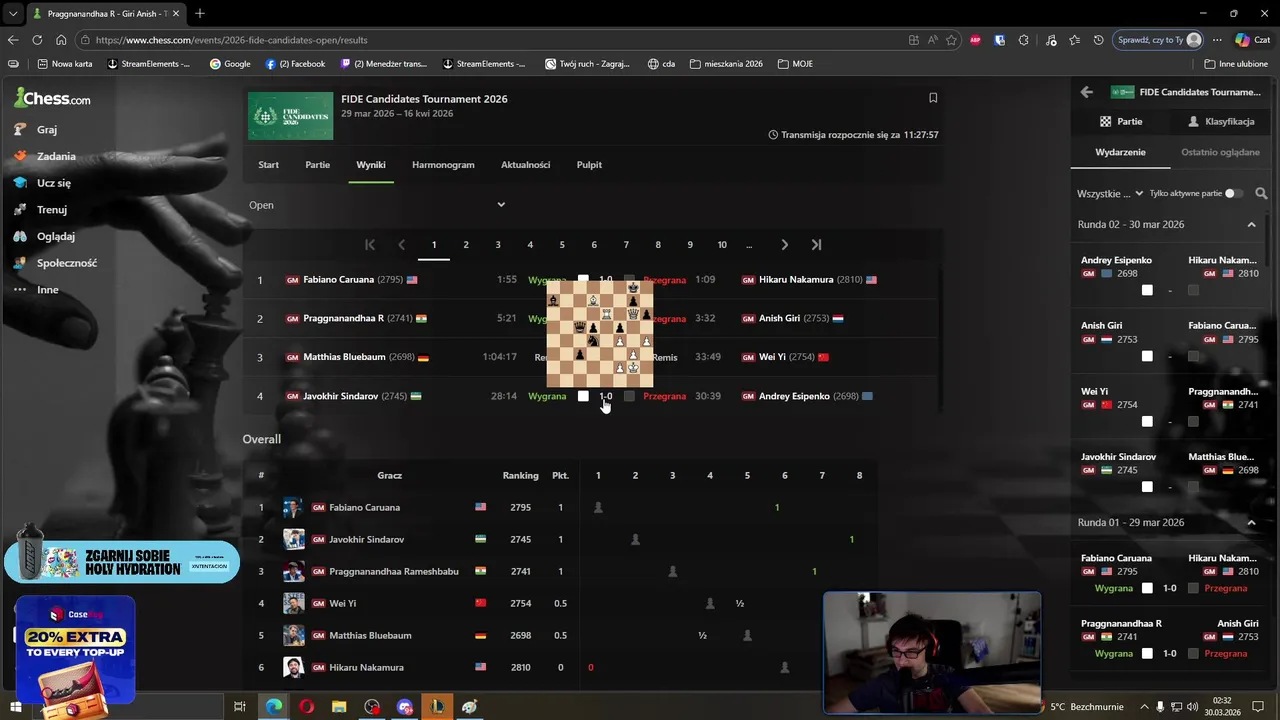The height and width of the screenshot is (720, 1280).
Task: Go to round page 2
Action: 465,245
